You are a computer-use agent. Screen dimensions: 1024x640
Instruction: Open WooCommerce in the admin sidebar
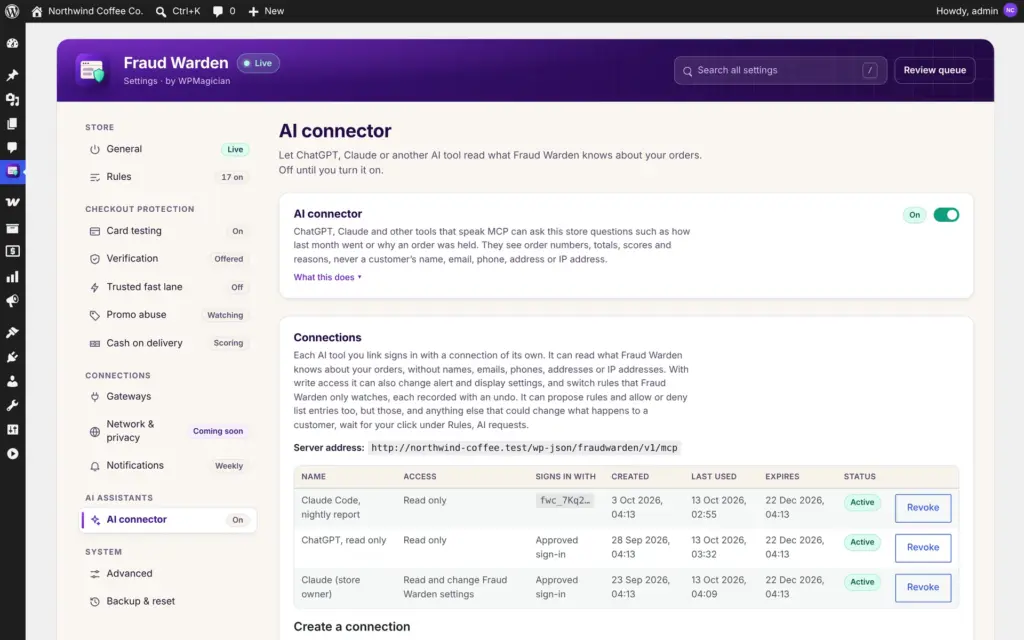click(x=12, y=202)
